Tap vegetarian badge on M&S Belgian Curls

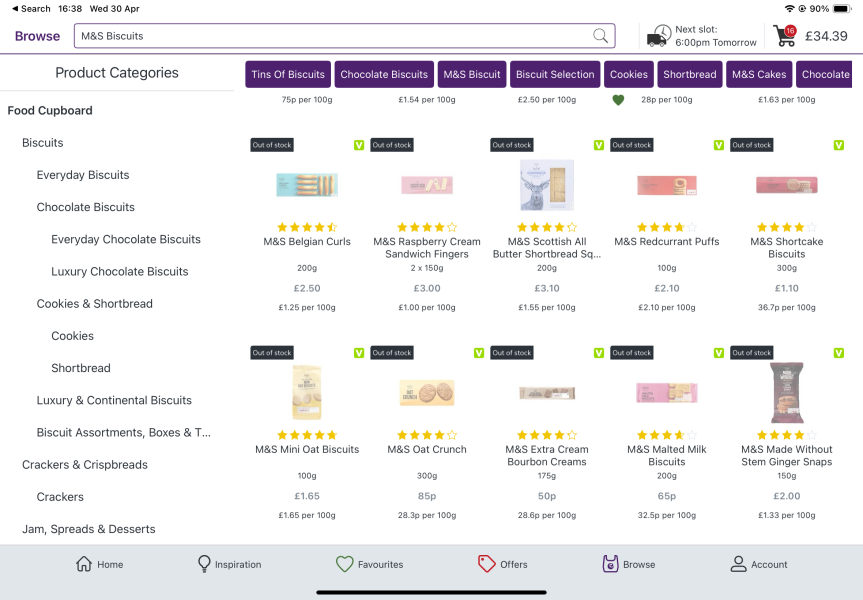(x=359, y=145)
